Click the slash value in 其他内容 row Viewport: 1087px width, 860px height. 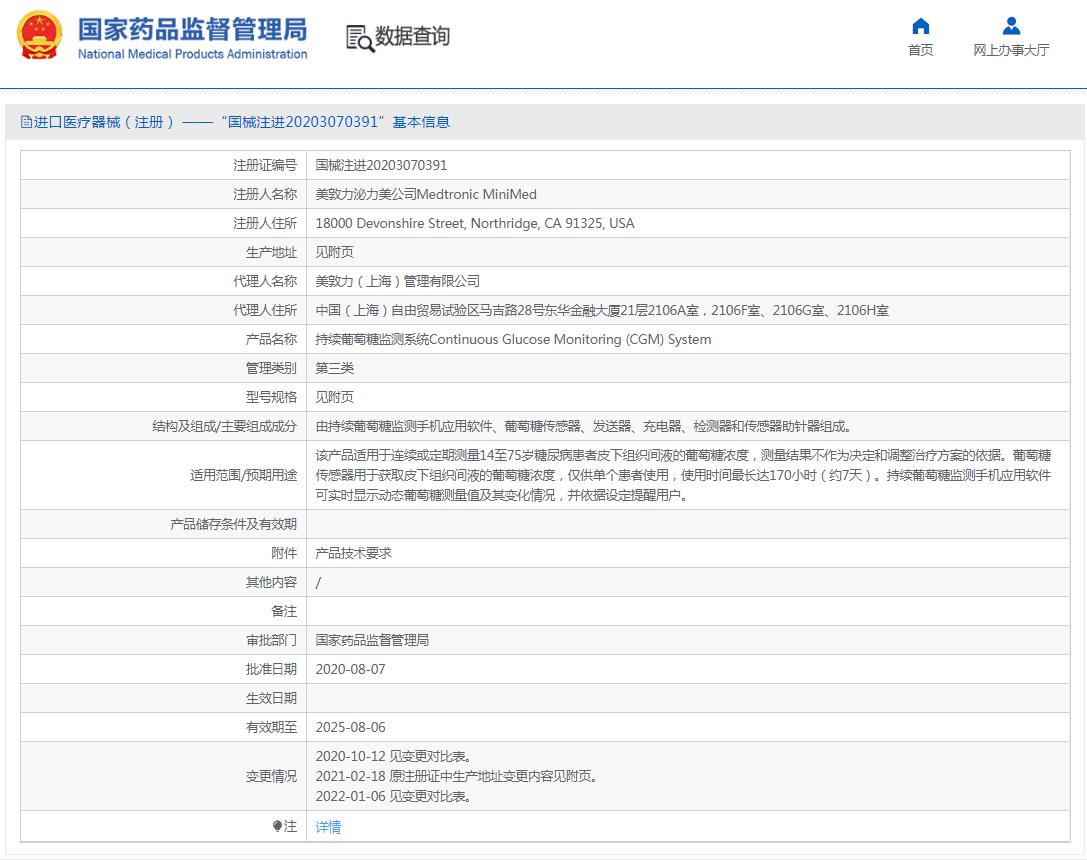[318, 582]
